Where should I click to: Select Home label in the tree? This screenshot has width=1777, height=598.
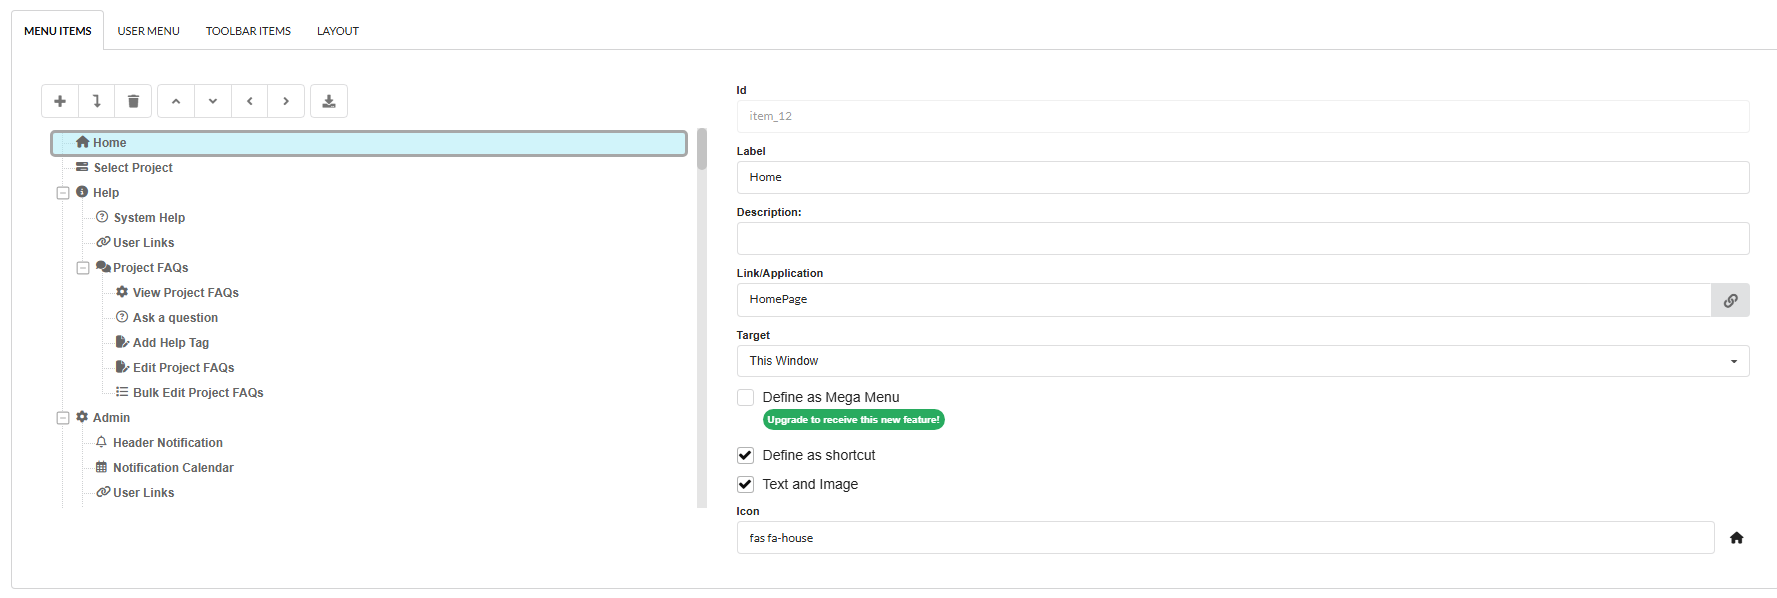(x=110, y=143)
